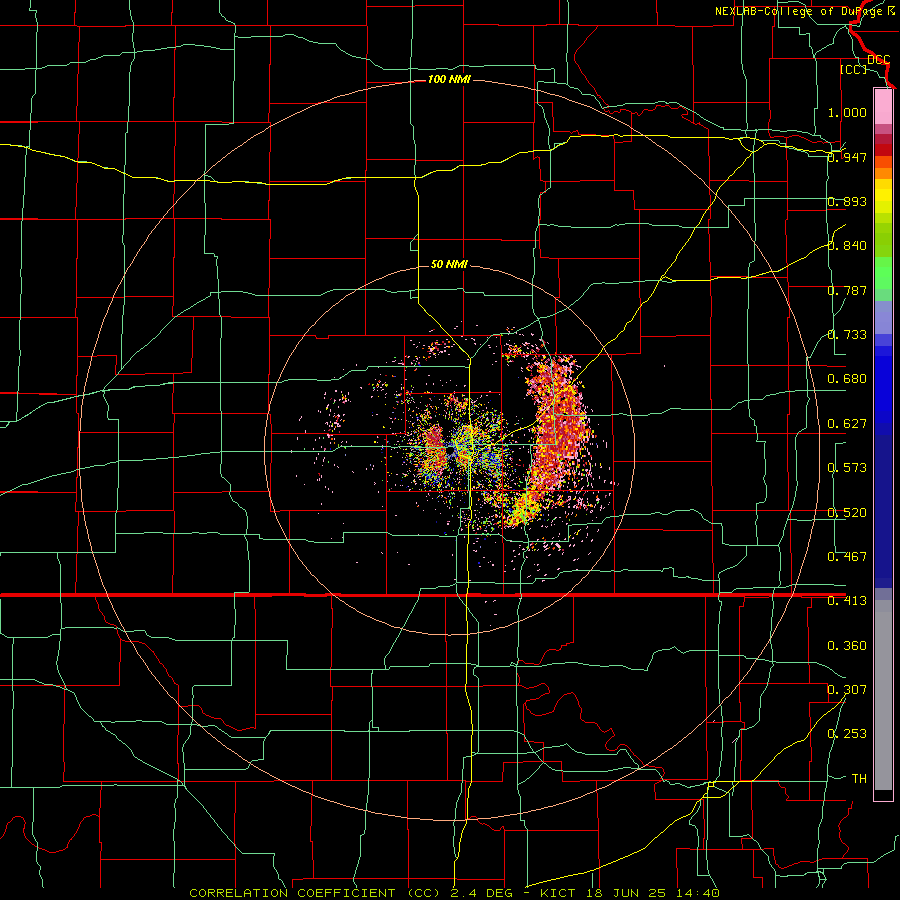Select the 0.733 scale value
The image size is (900, 900).
point(847,335)
